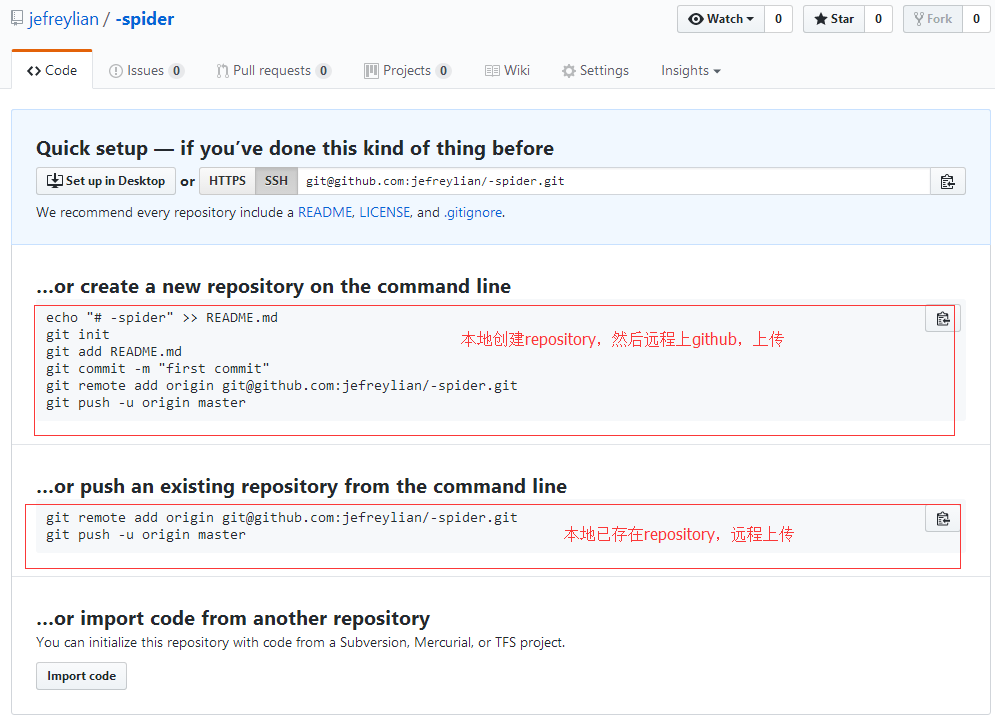Click the Issues circle icon

click(x=115, y=71)
